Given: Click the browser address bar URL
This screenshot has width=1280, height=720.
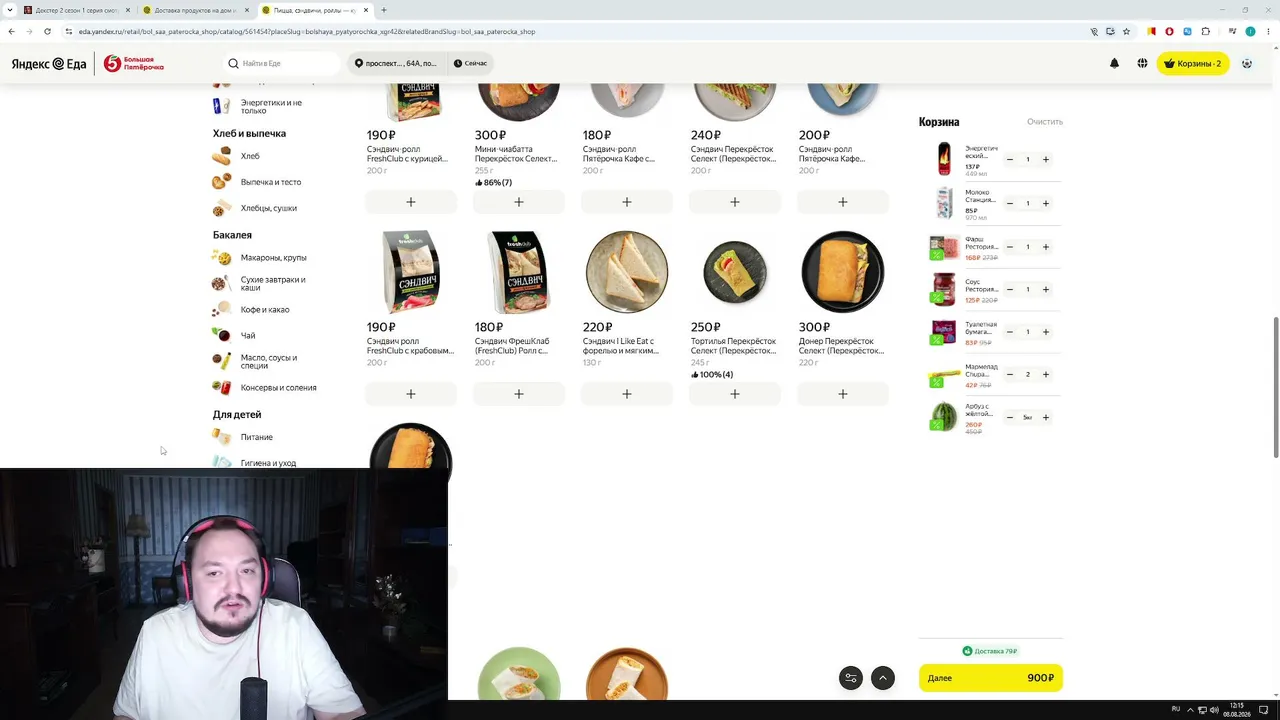Looking at the screenshot, I should [307, 31].
